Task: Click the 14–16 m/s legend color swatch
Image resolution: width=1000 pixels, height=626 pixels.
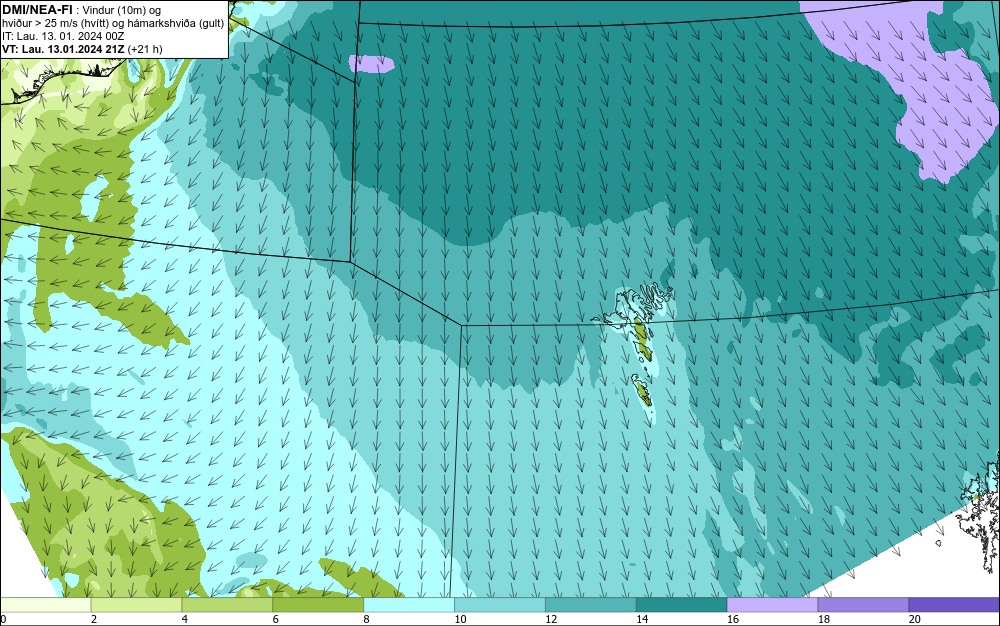Action: [682, 604]
